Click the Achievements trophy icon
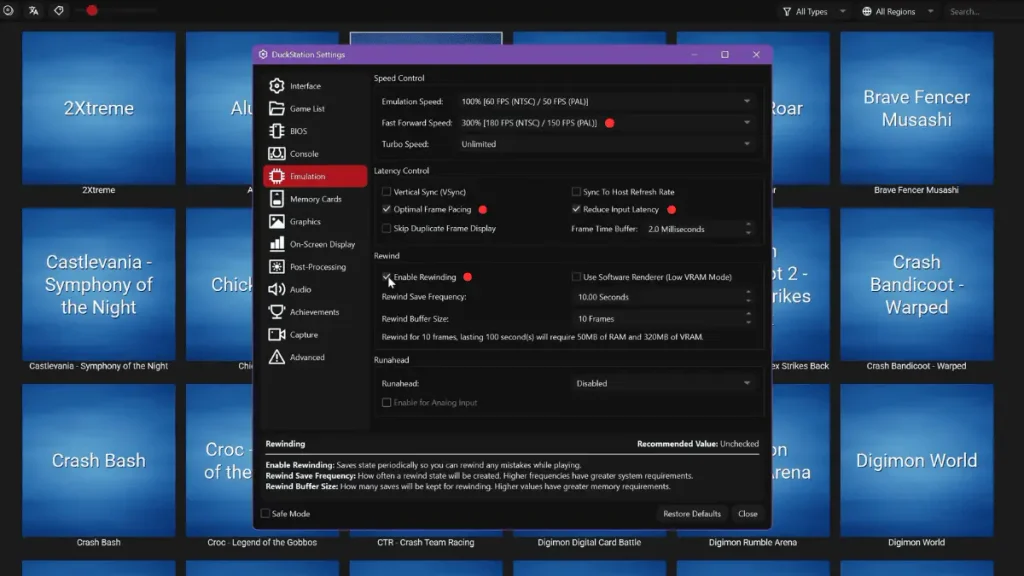The image size is (1024, 576). (277, 312)
